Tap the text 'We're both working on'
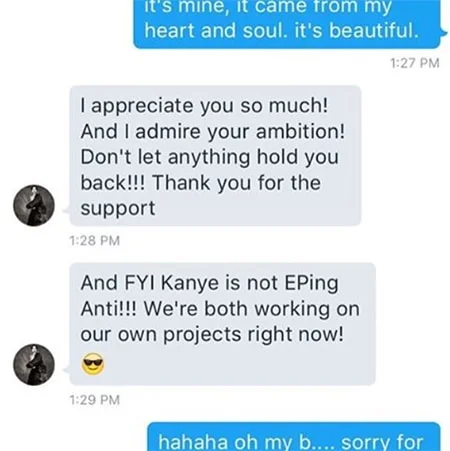 (x=252, y=309)
